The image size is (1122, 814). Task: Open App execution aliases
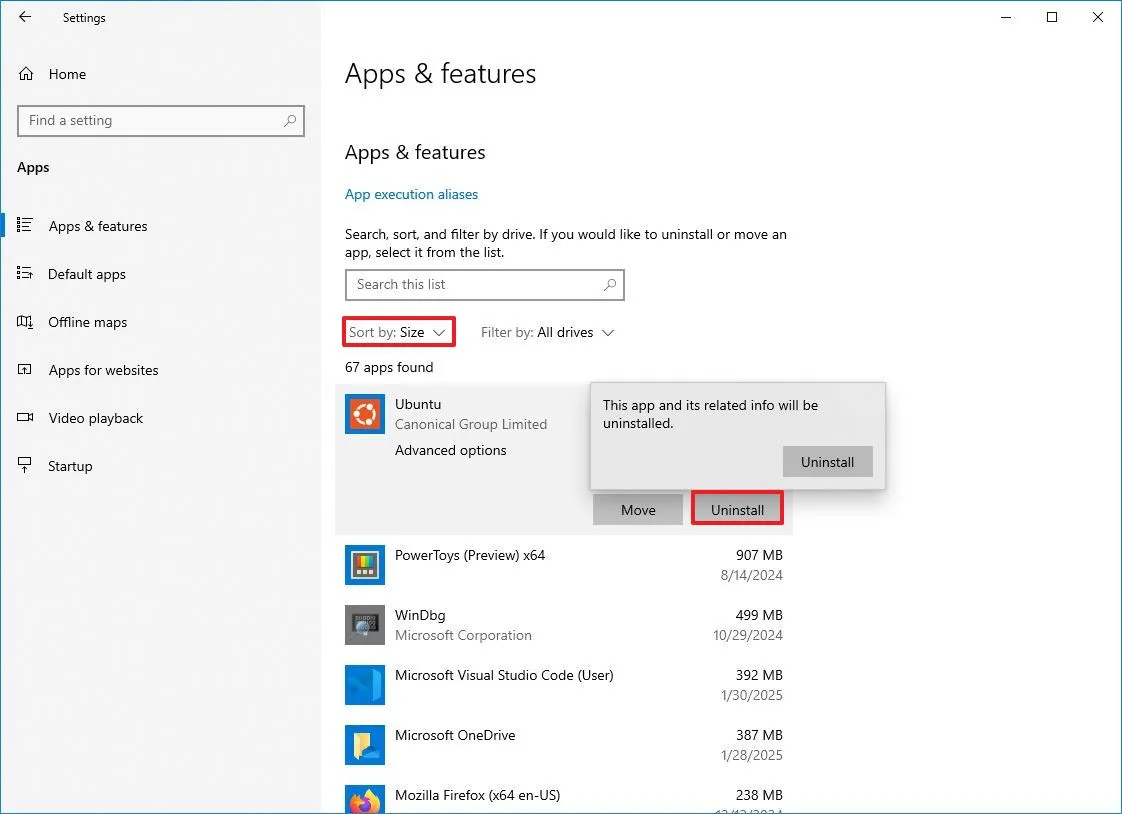point(411,194)
